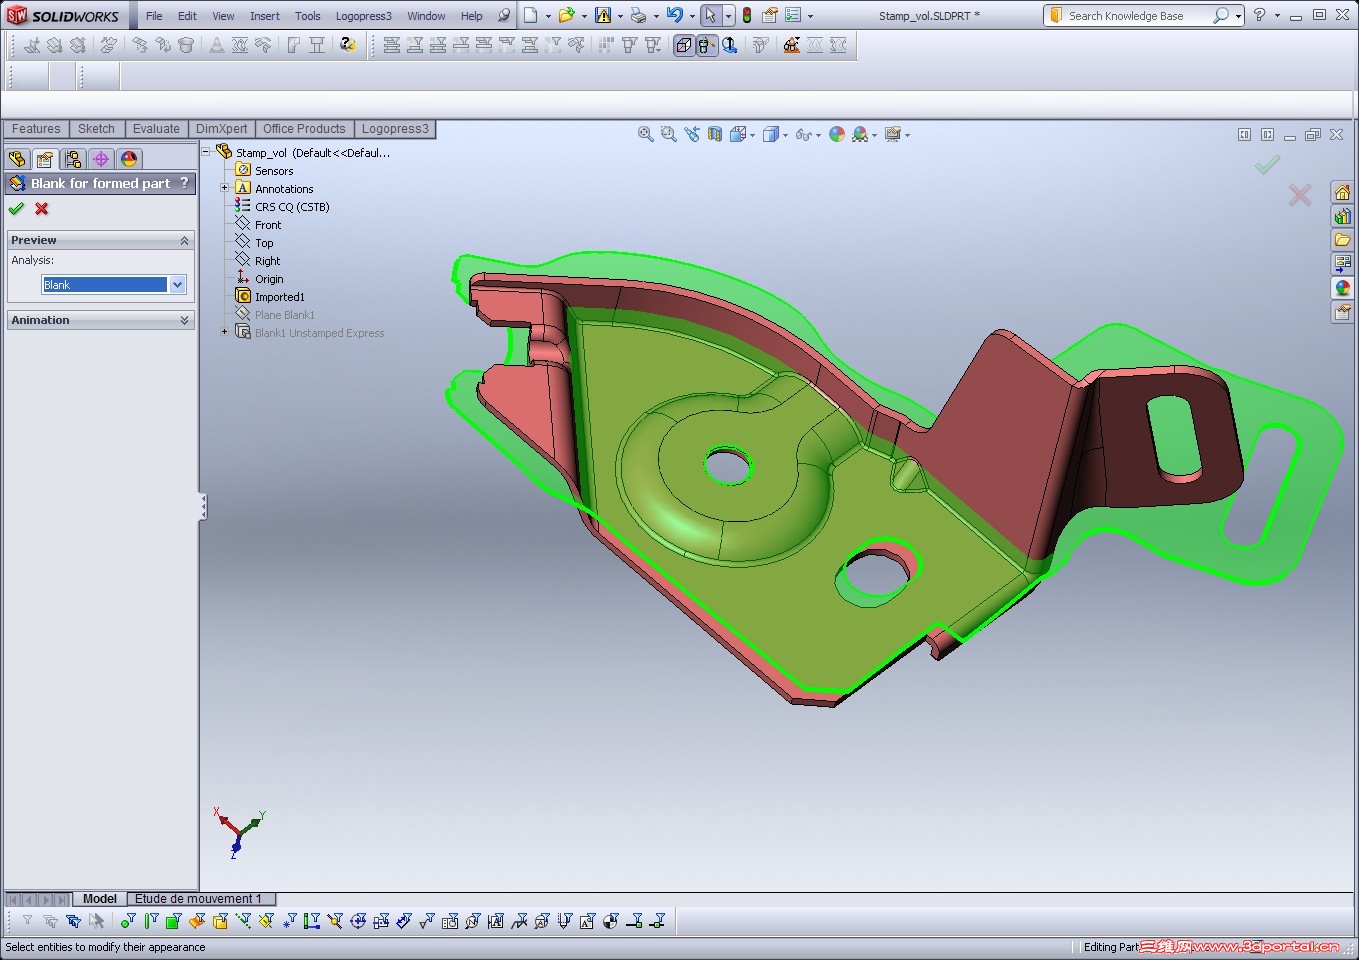The image size is (1359, 960).
Task: Toggle the Filter Edges selection filter
Action: click(151, 921)
